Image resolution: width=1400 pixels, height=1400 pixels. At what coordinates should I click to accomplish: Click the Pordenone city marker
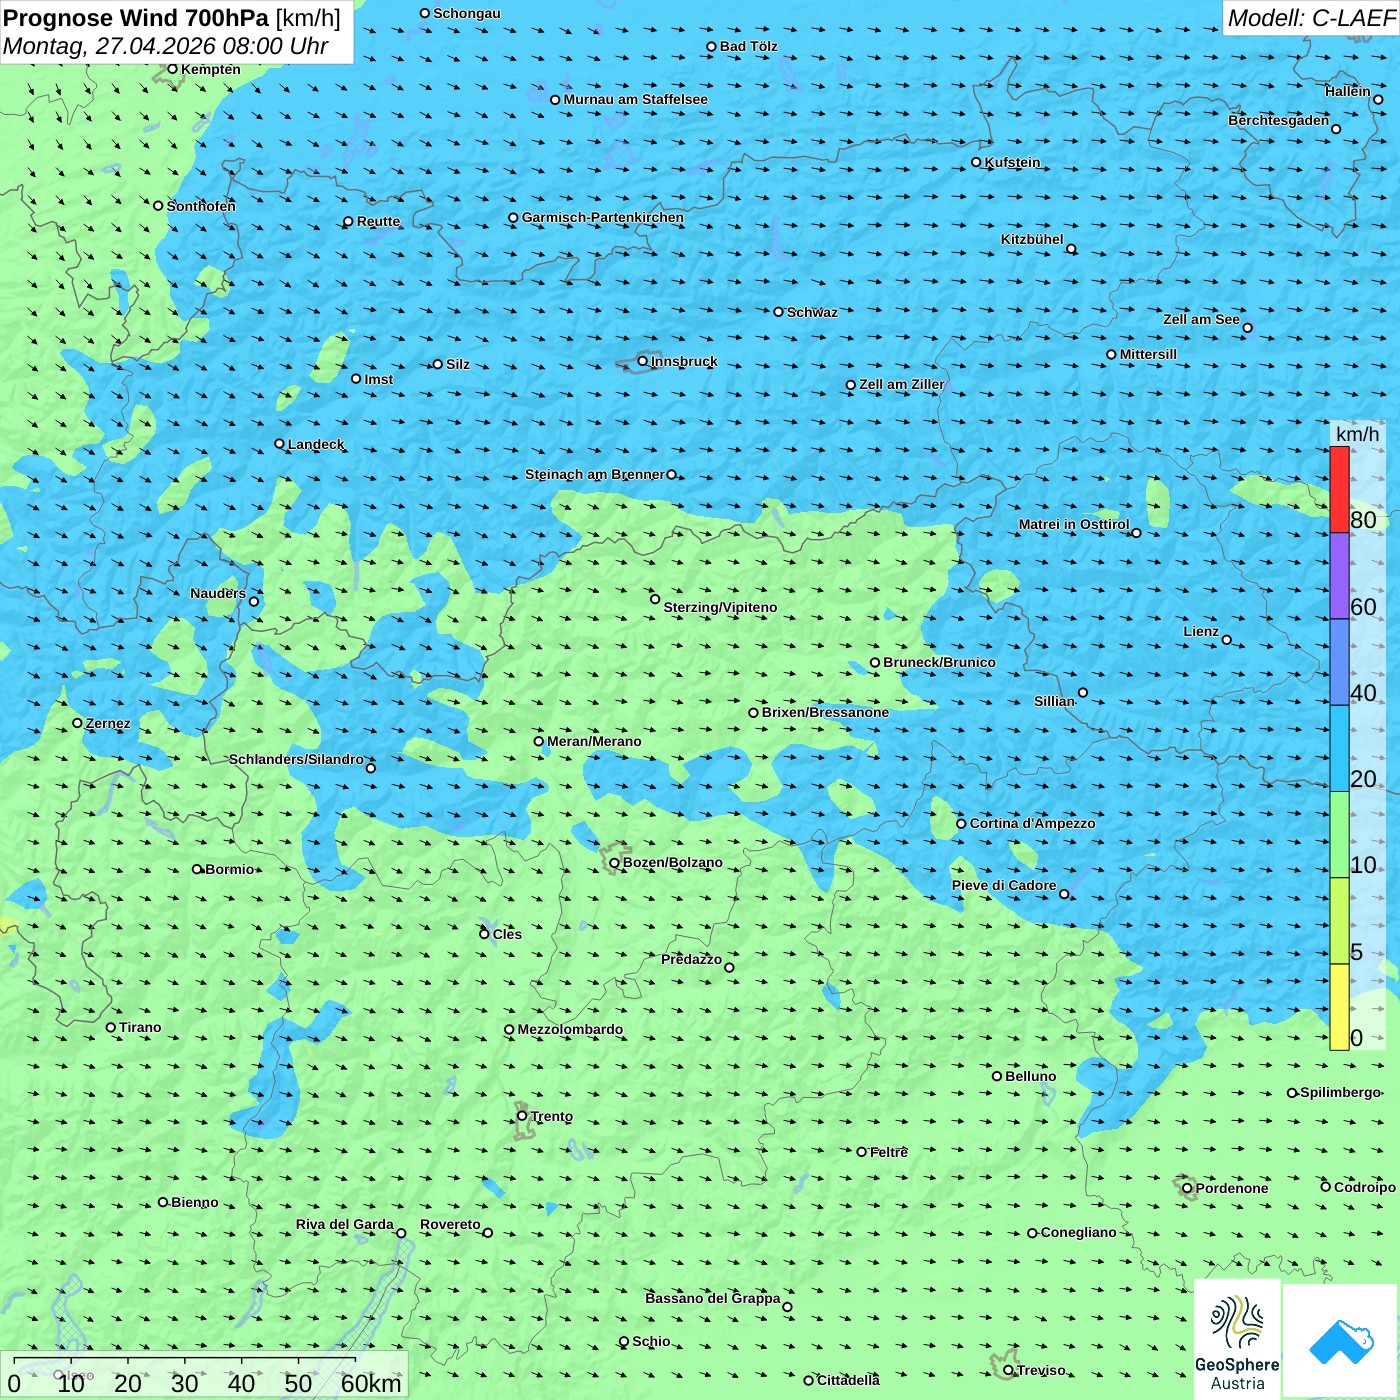pos(1188,1189)
